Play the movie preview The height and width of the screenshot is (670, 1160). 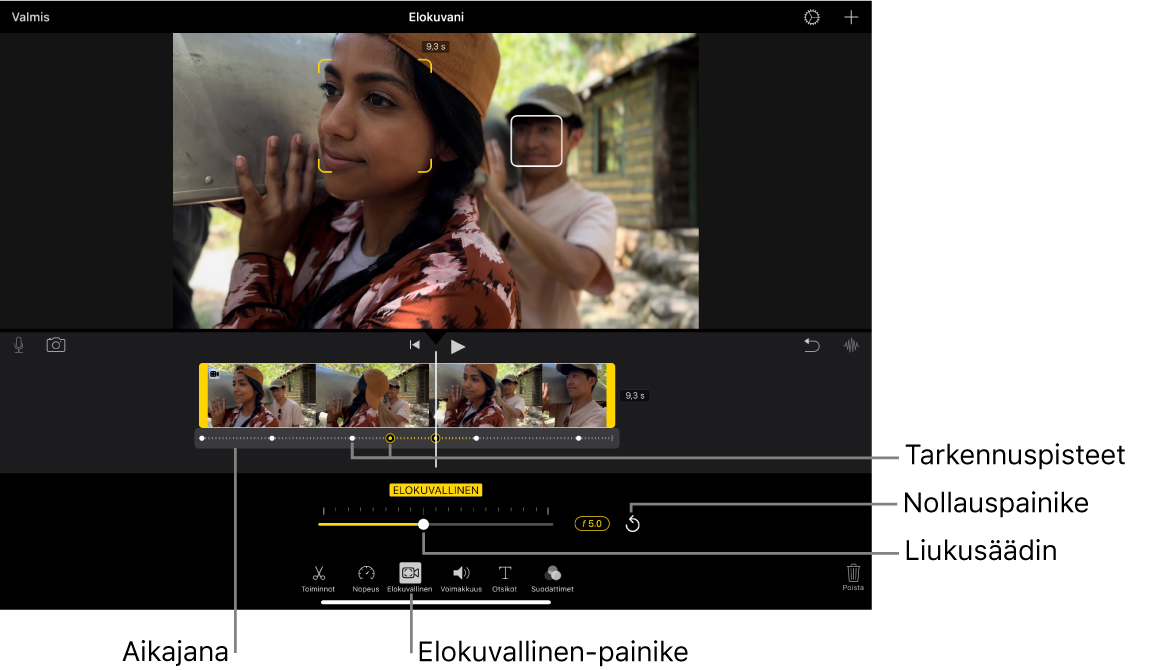pos(457,346)
